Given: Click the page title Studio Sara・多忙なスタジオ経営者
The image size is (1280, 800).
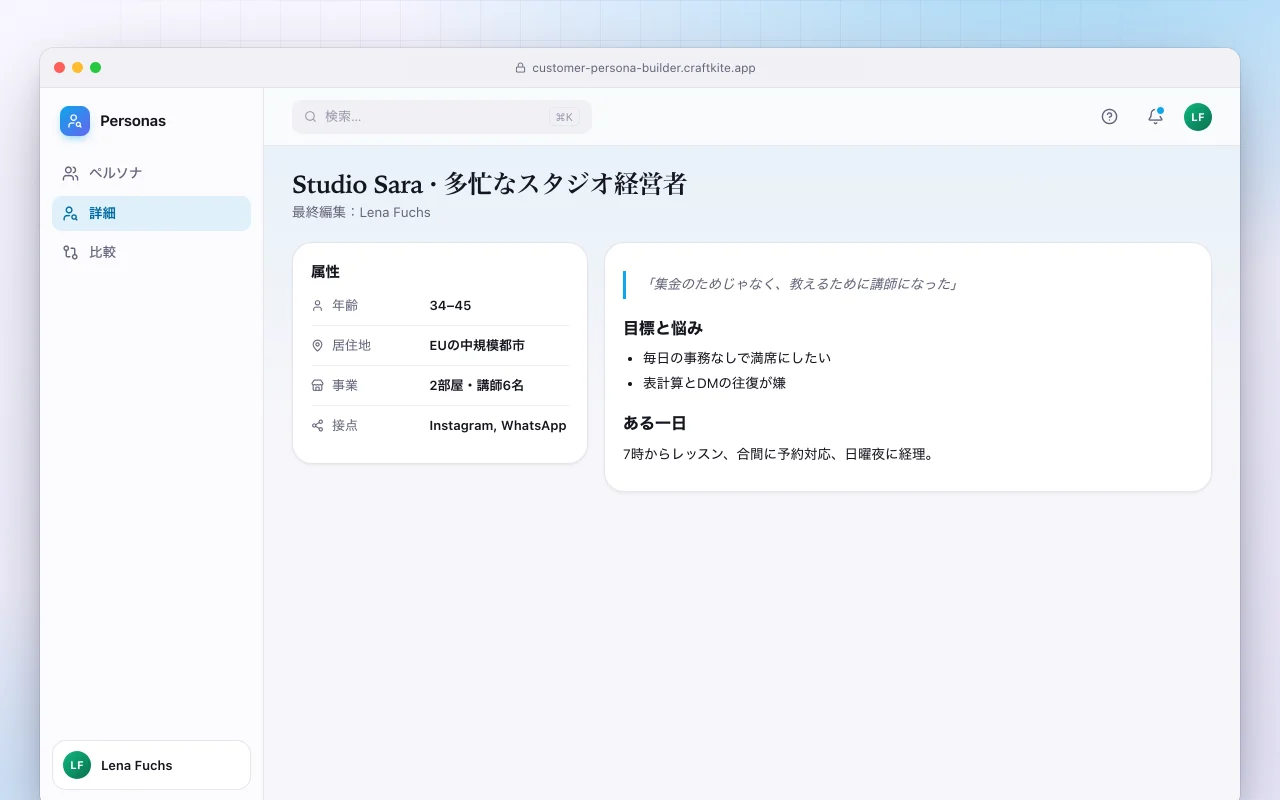Looking at the screenshot, I should tap(489, 184).
